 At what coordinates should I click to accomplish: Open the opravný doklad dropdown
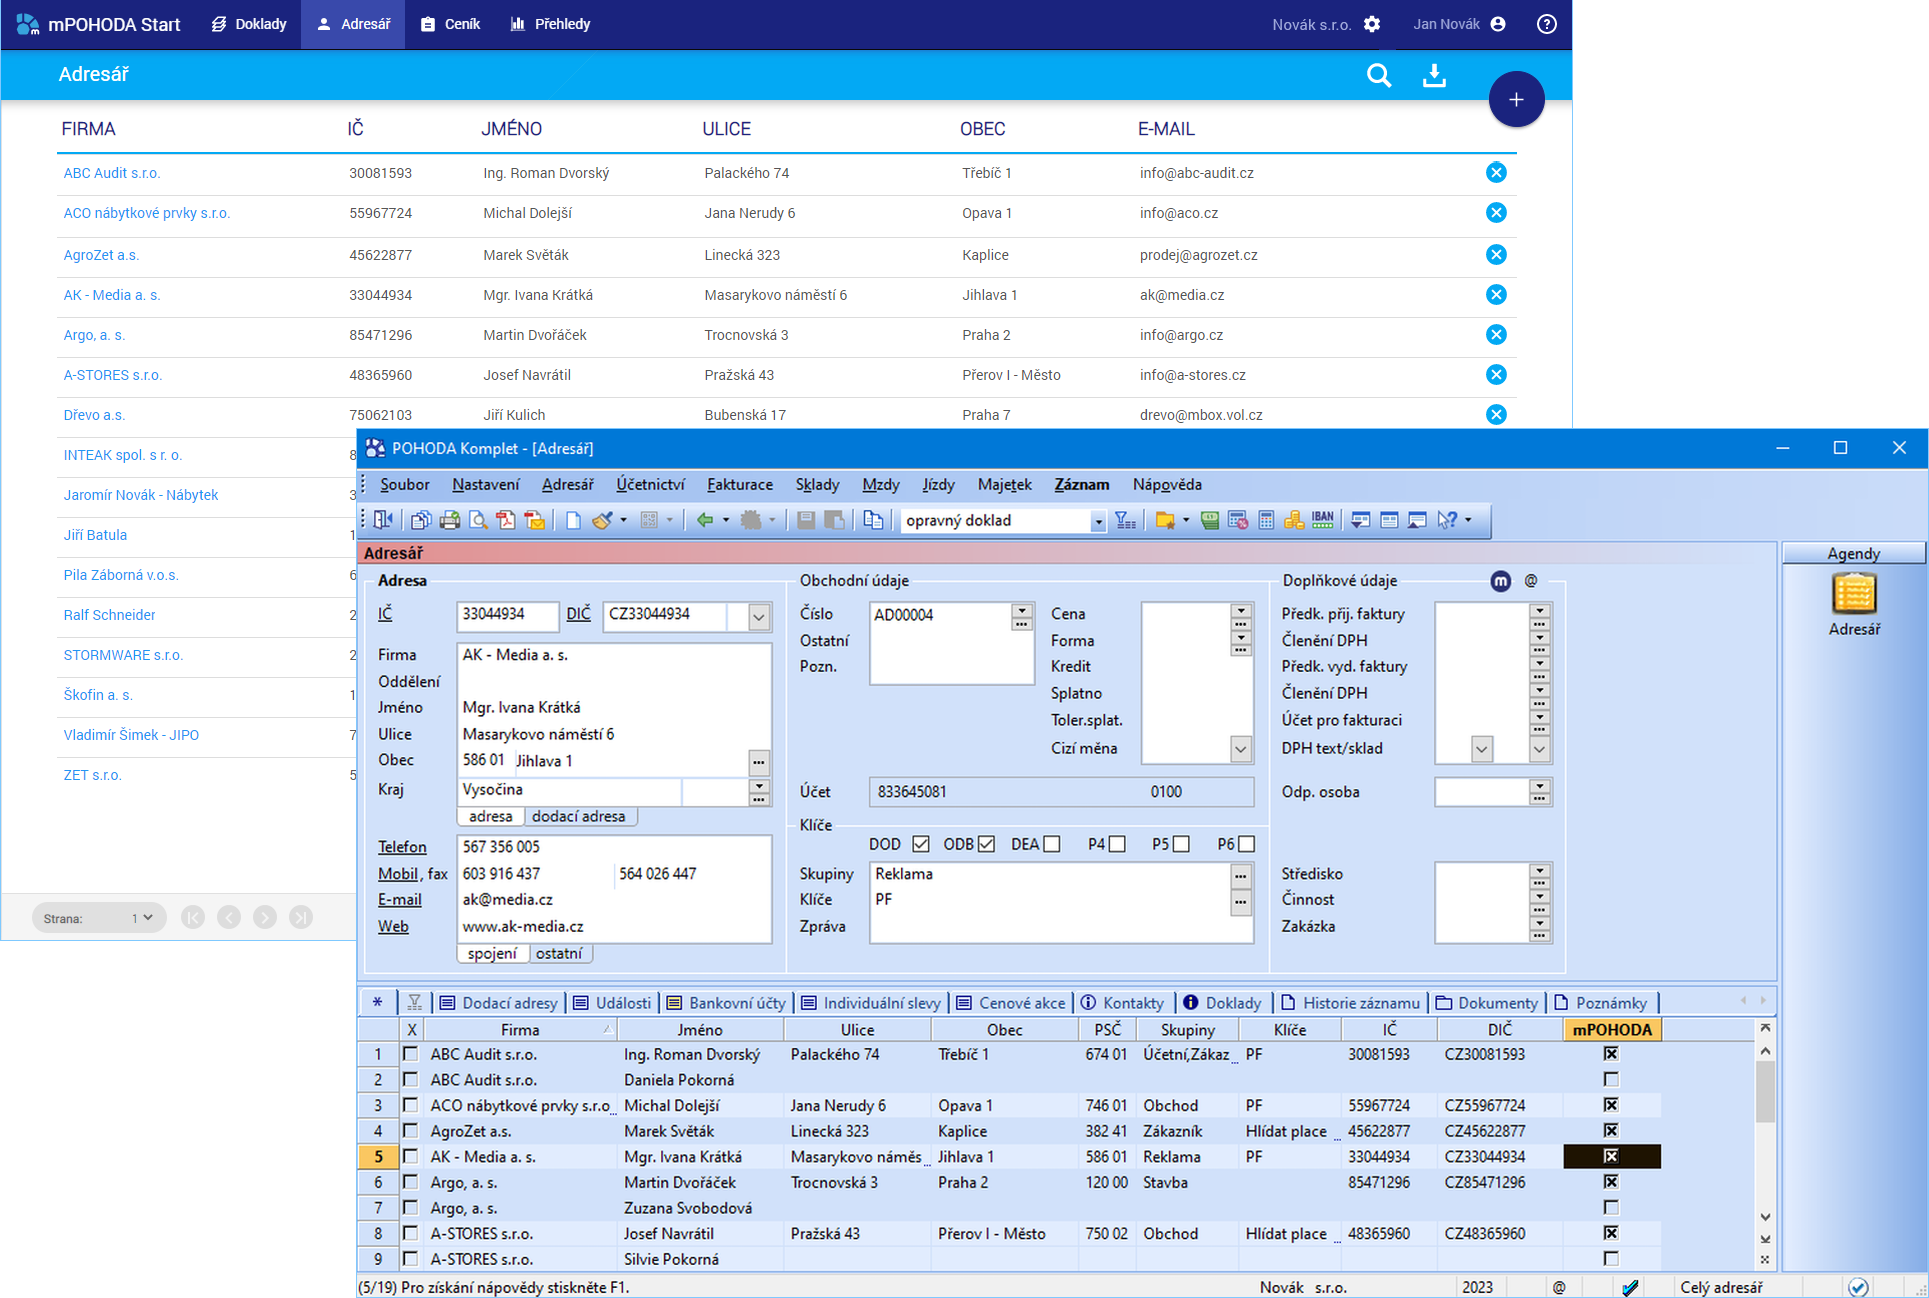point(1097,521)
